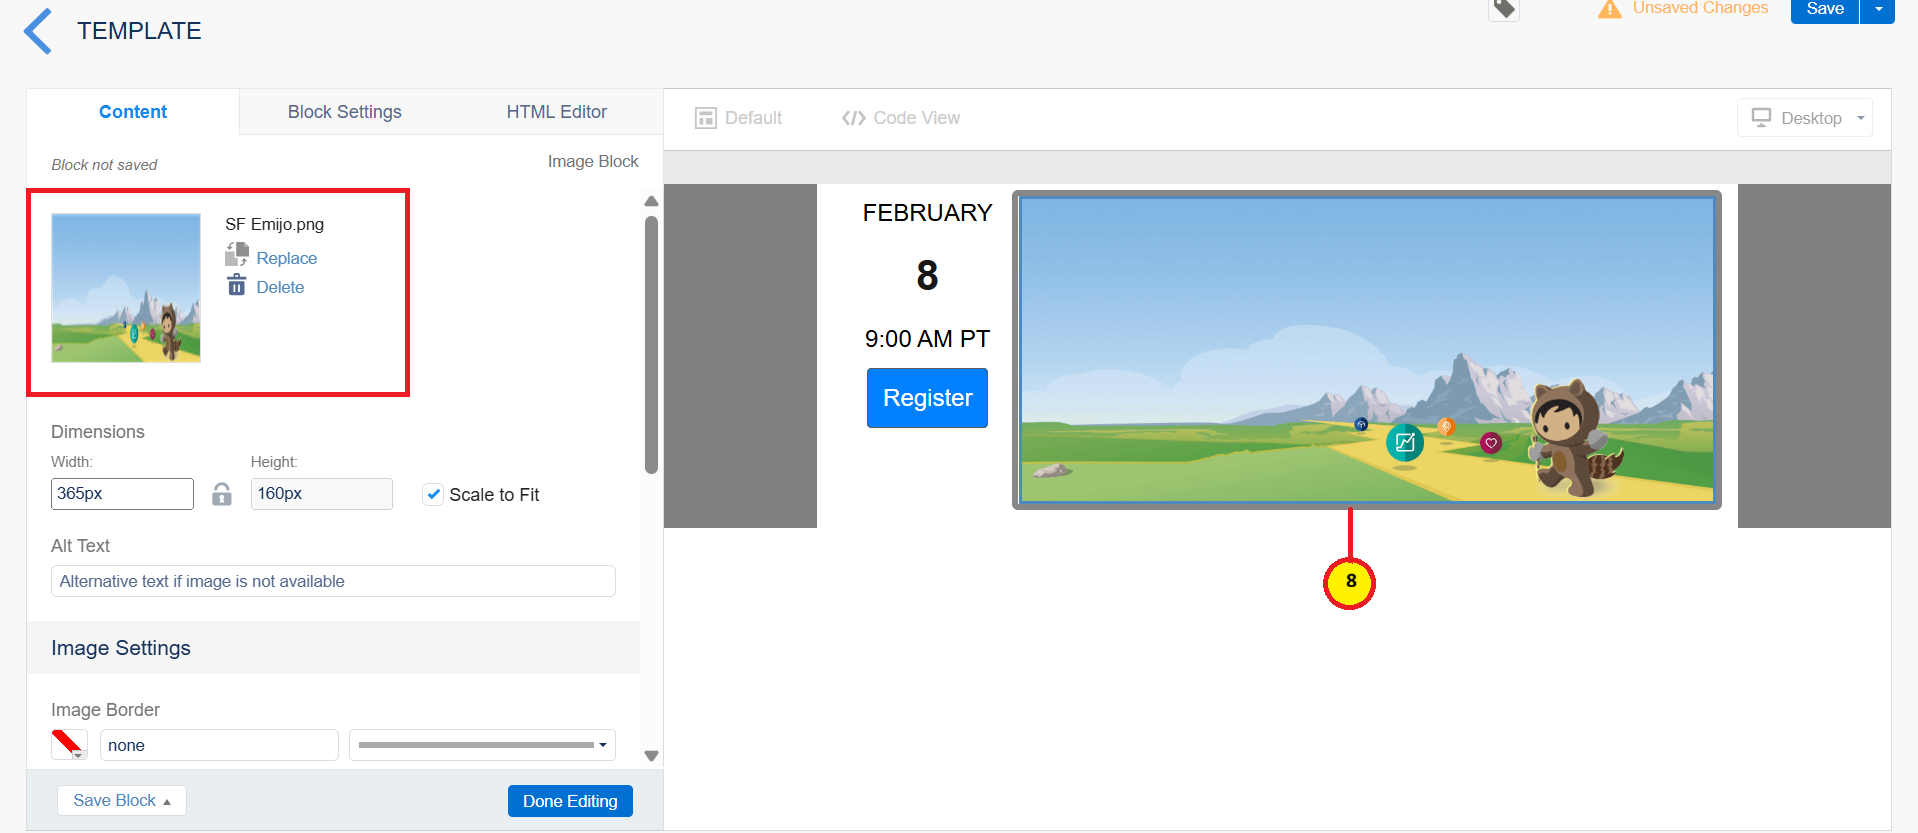The width and height of the screenshot is (1918, 833).
Task: Toggle the dimensions aspect ratio lock
Action: [x=222, y=494]
